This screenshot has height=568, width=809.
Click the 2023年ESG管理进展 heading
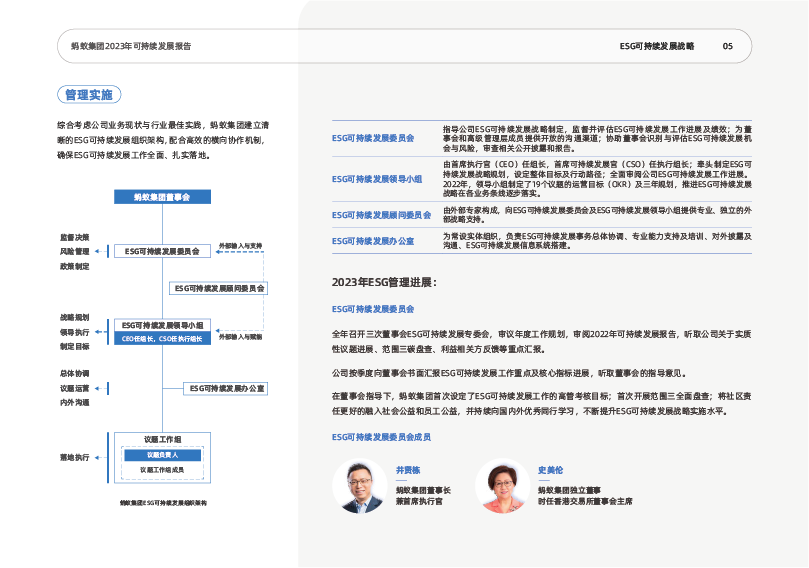383,282
